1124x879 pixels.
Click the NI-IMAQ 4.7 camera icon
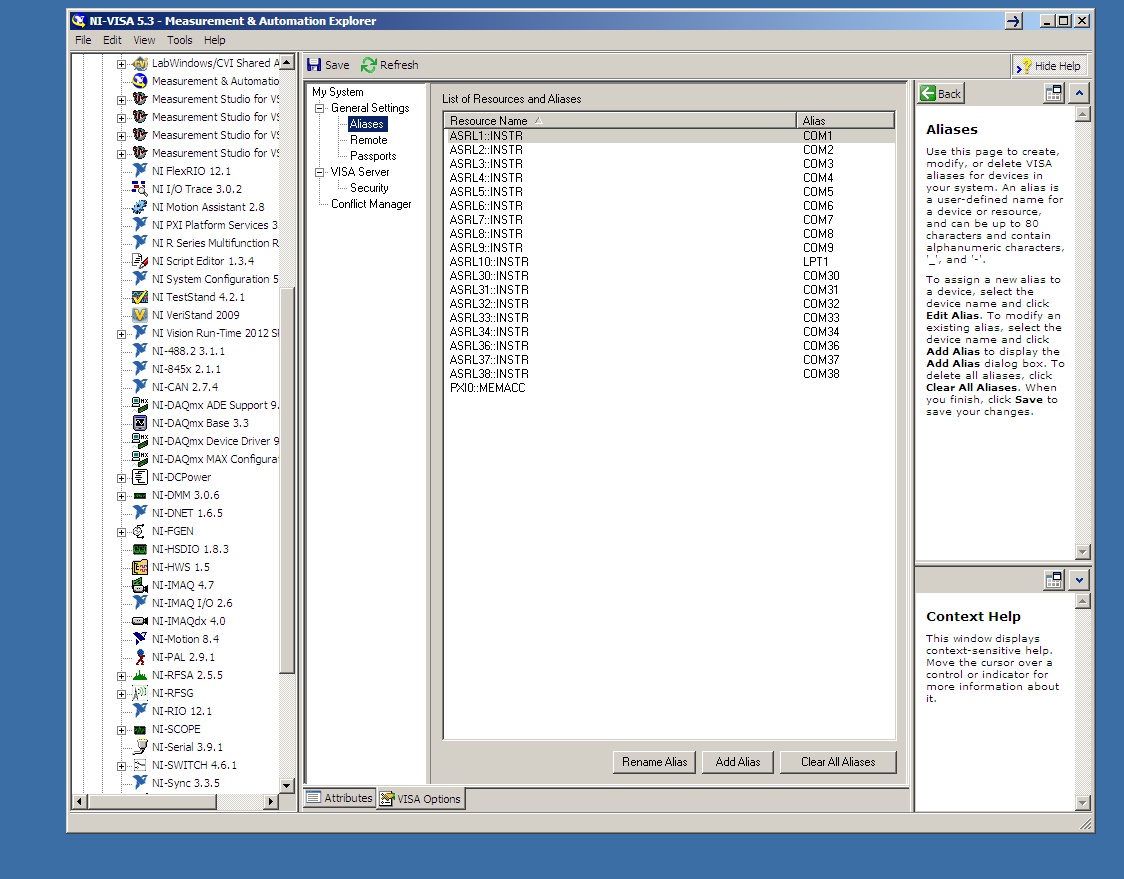[x=140, y=585]
